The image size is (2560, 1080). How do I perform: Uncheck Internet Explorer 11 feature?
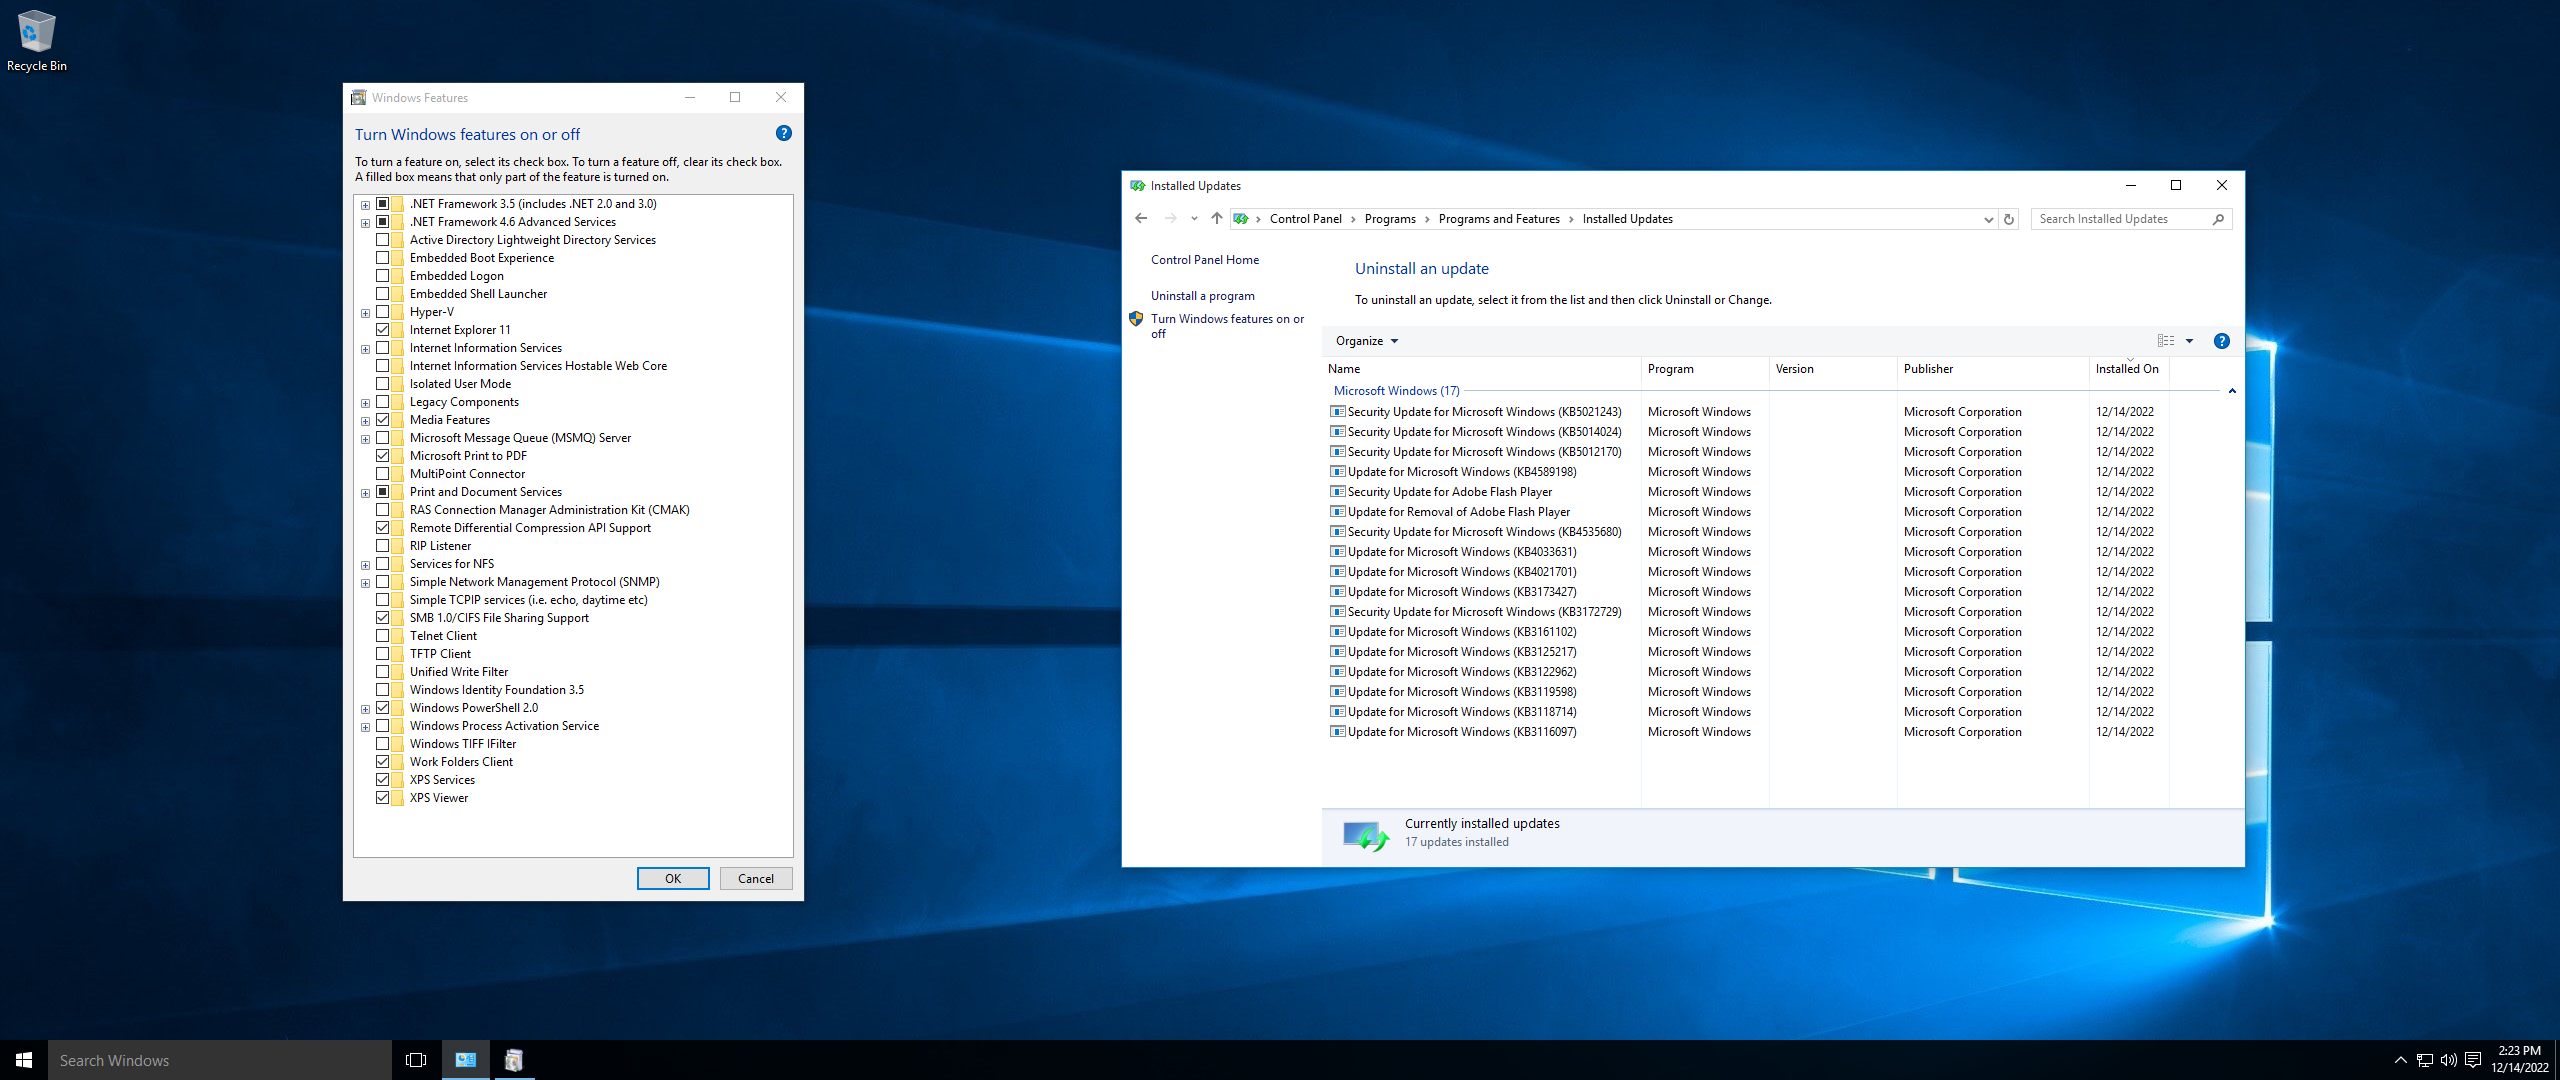[x=383, y=330]
